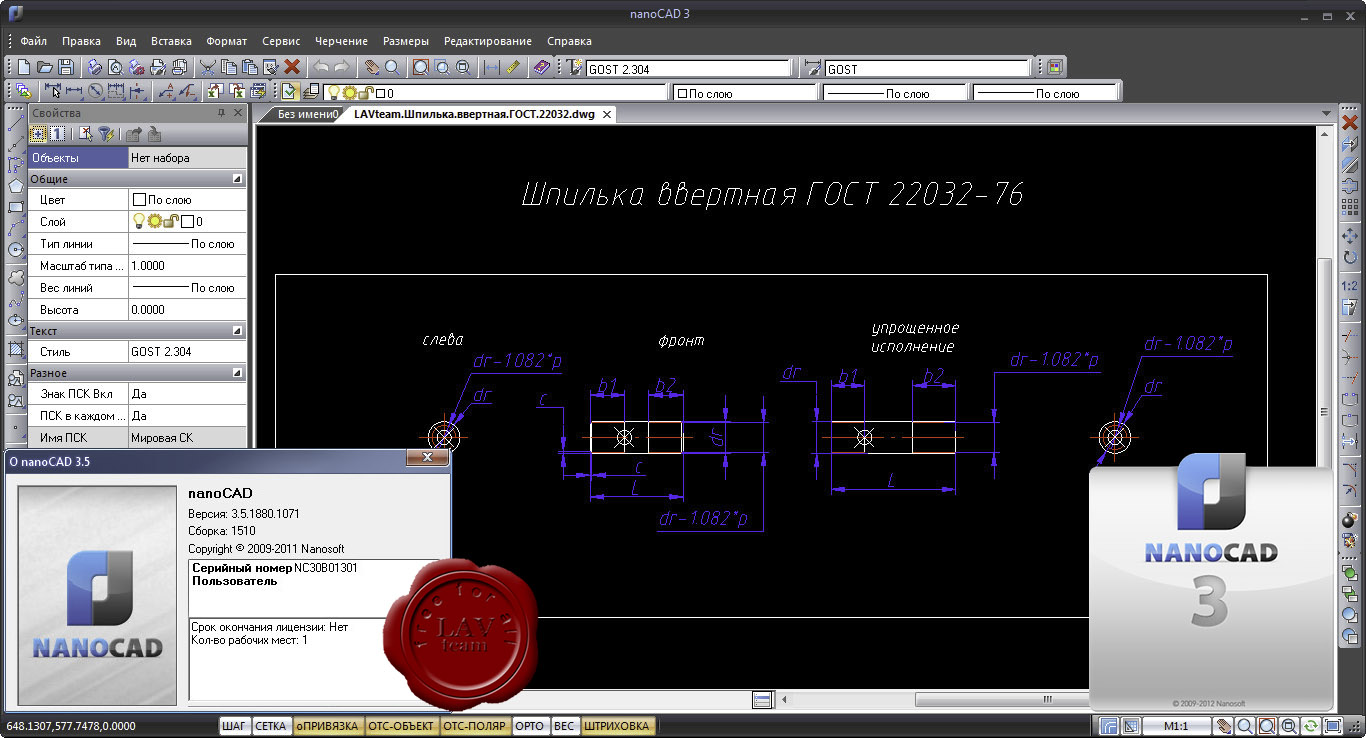Activate the Pan hand tool
Image resolution: width=1366 pixels, height=738 pixels.
tap(371, 68)
